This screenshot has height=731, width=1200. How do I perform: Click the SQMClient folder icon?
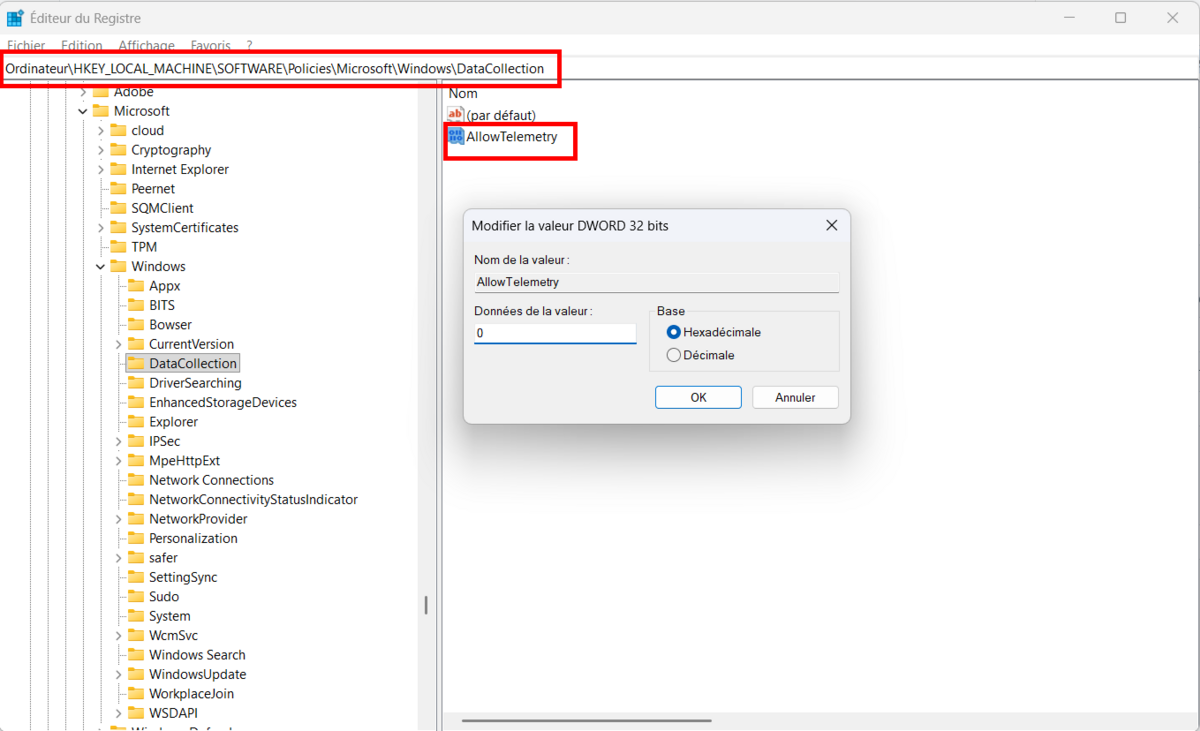(118, 208)
